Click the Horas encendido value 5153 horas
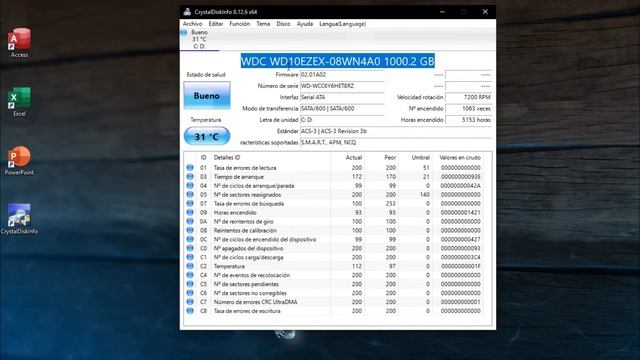 (x=468, y=120)
